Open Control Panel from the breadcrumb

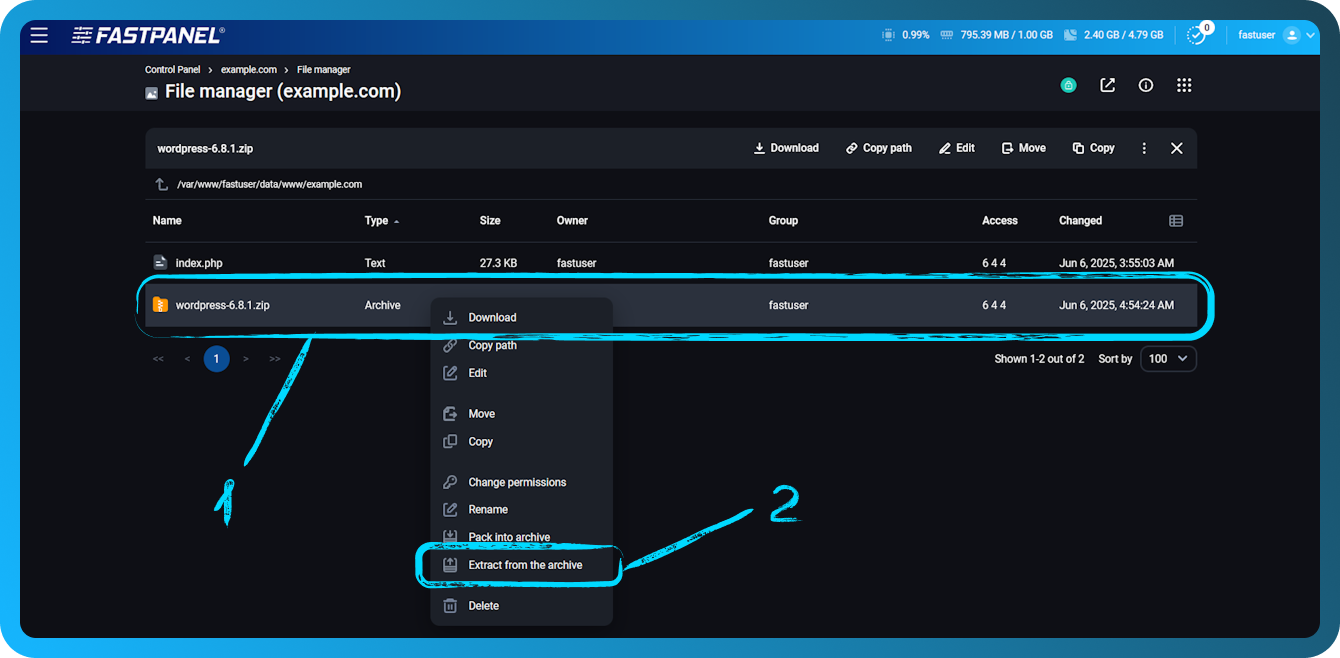coord(172,69)
